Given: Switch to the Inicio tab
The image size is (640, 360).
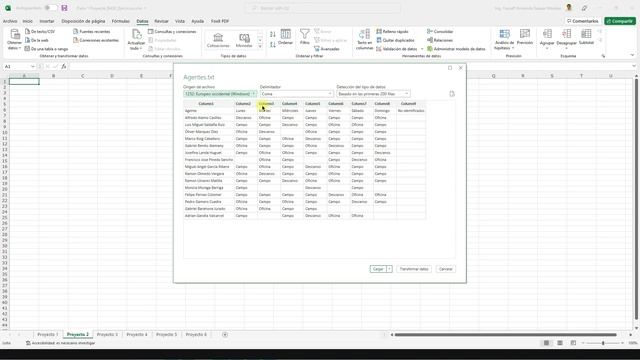Looking at the screenshot, I should pyautogui.click(x=28, y=21).
